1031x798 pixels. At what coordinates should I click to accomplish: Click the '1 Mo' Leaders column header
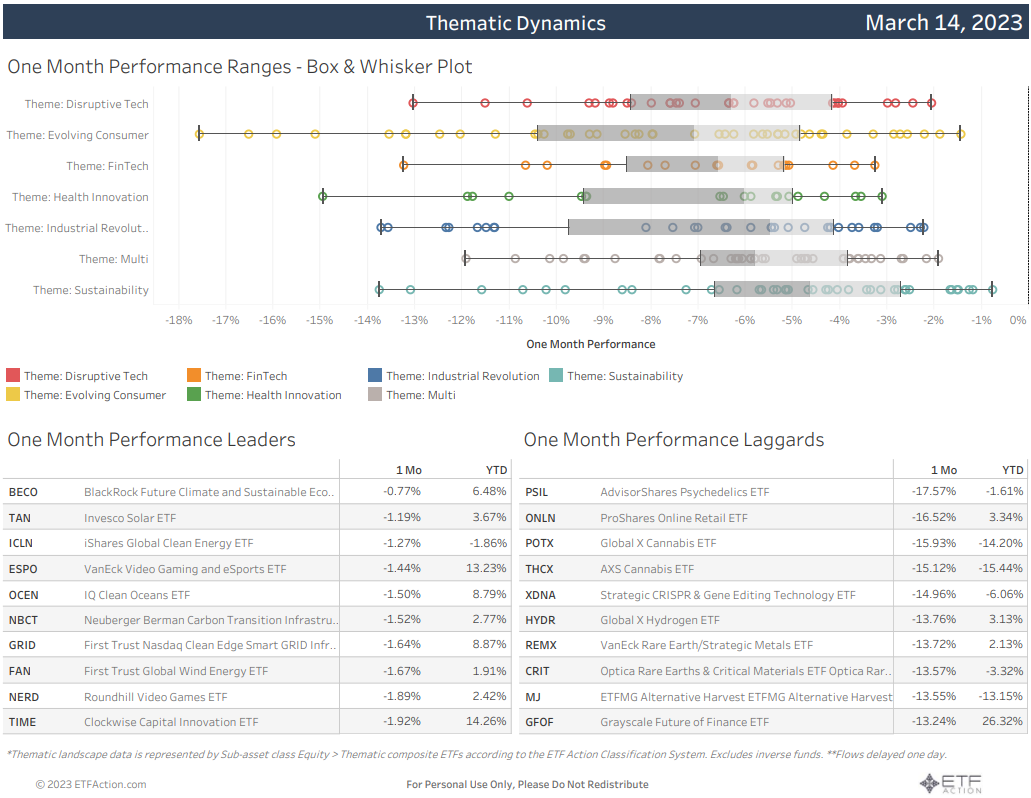pos(408,470)
